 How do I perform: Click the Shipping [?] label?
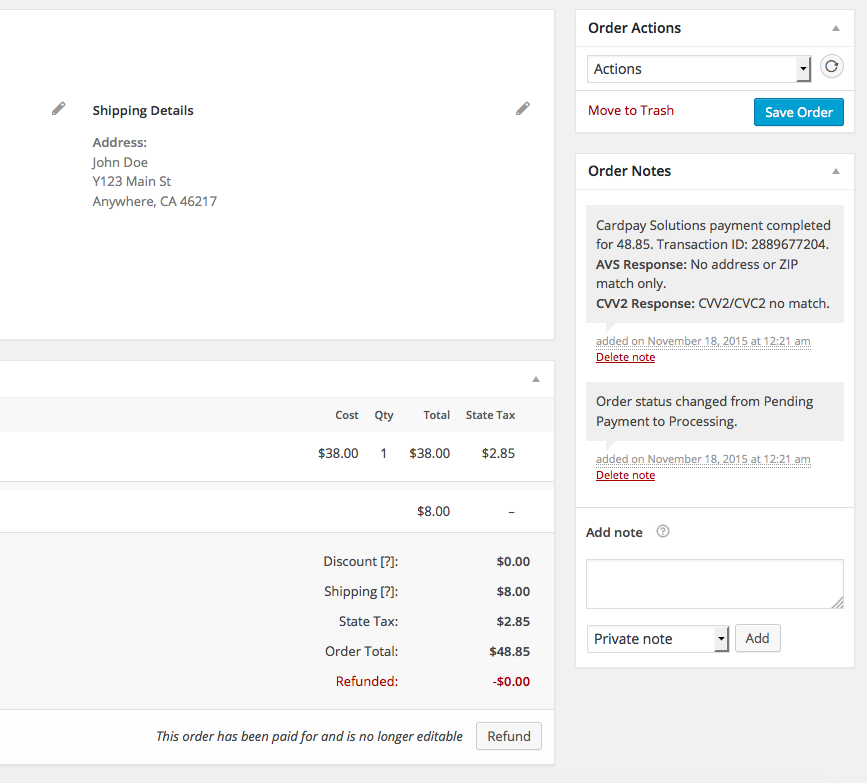coord(361,591)
